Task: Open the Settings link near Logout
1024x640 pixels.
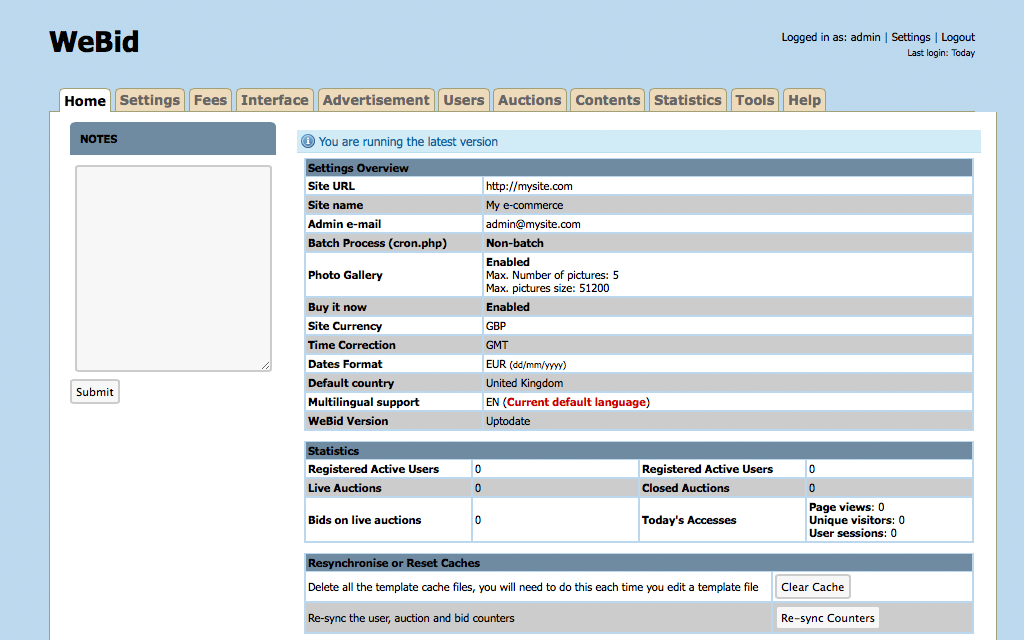Action: click(910, 37)
